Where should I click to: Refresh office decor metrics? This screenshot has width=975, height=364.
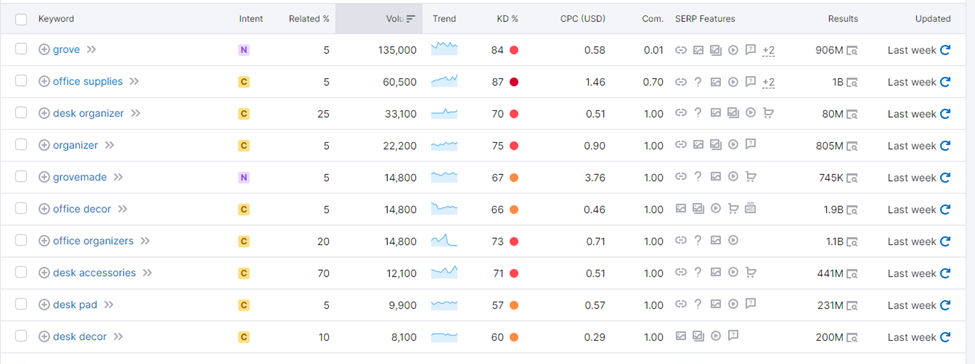pos(945,209)
